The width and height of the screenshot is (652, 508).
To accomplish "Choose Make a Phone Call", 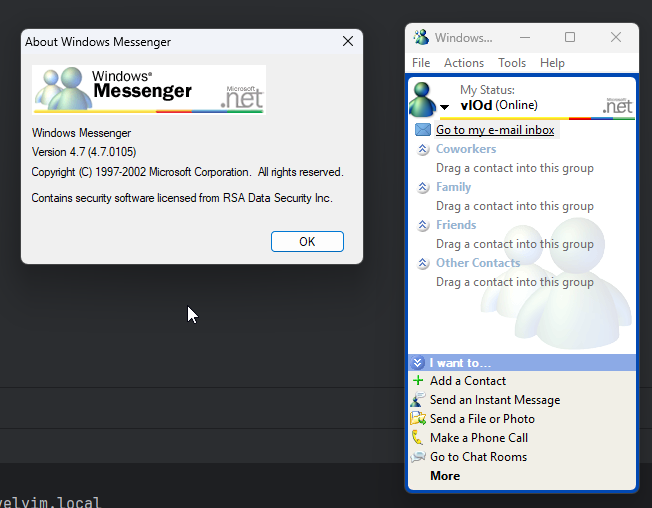I will [479, 438].
